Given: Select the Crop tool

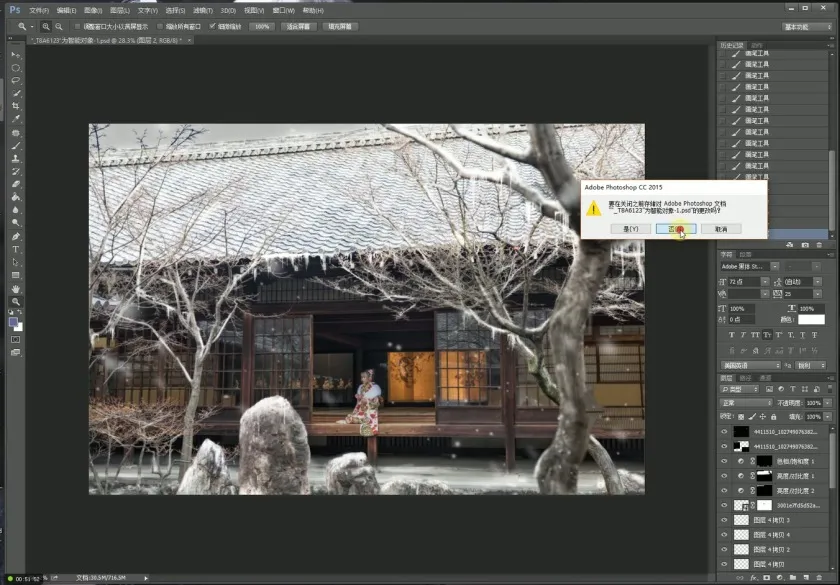Looking at the screenshot, I should pyautogui.click(x=15, y=106).
